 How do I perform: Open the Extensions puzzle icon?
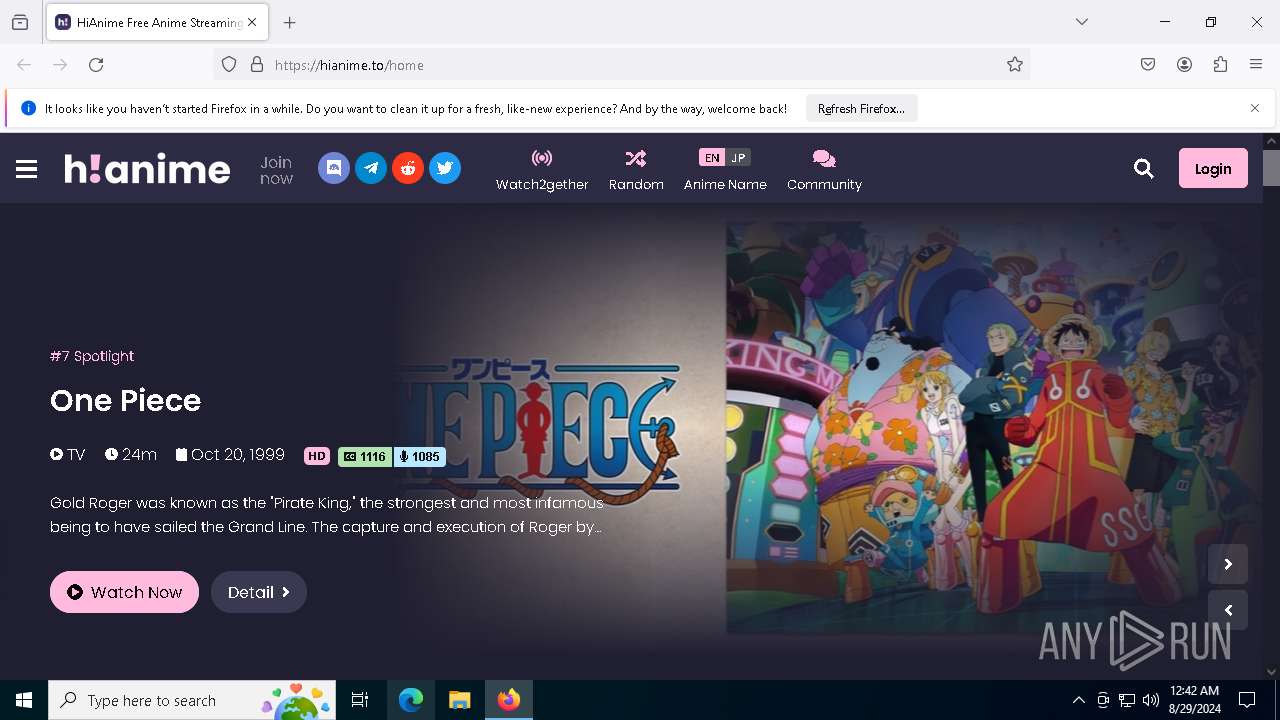(x=1220, y=65)
